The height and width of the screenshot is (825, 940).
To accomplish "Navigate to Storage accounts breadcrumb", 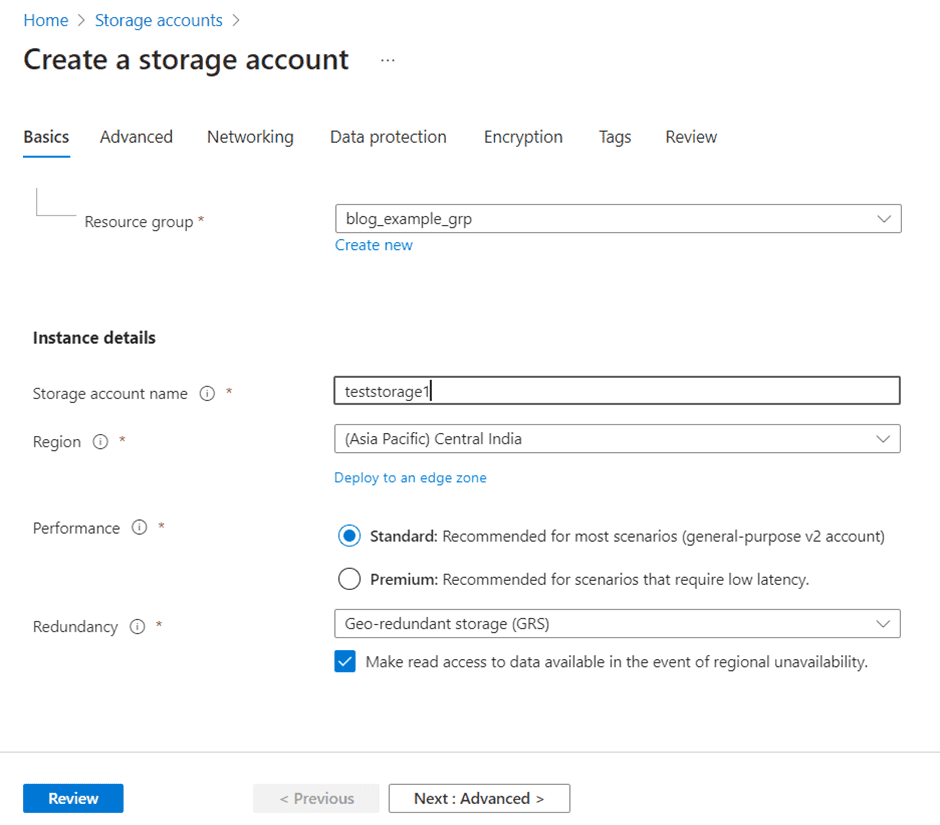I will 158,20.
